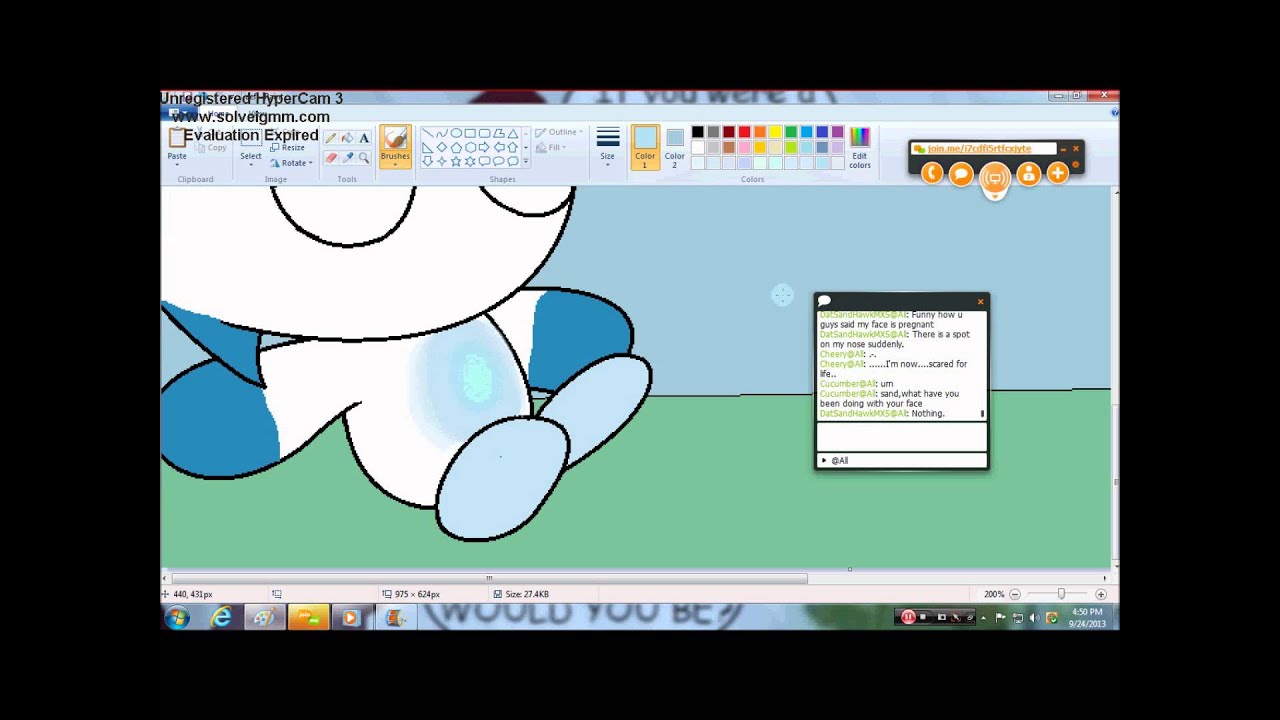
Task: Choose the Right arrow shape
Action: click(x=484, y=147)
